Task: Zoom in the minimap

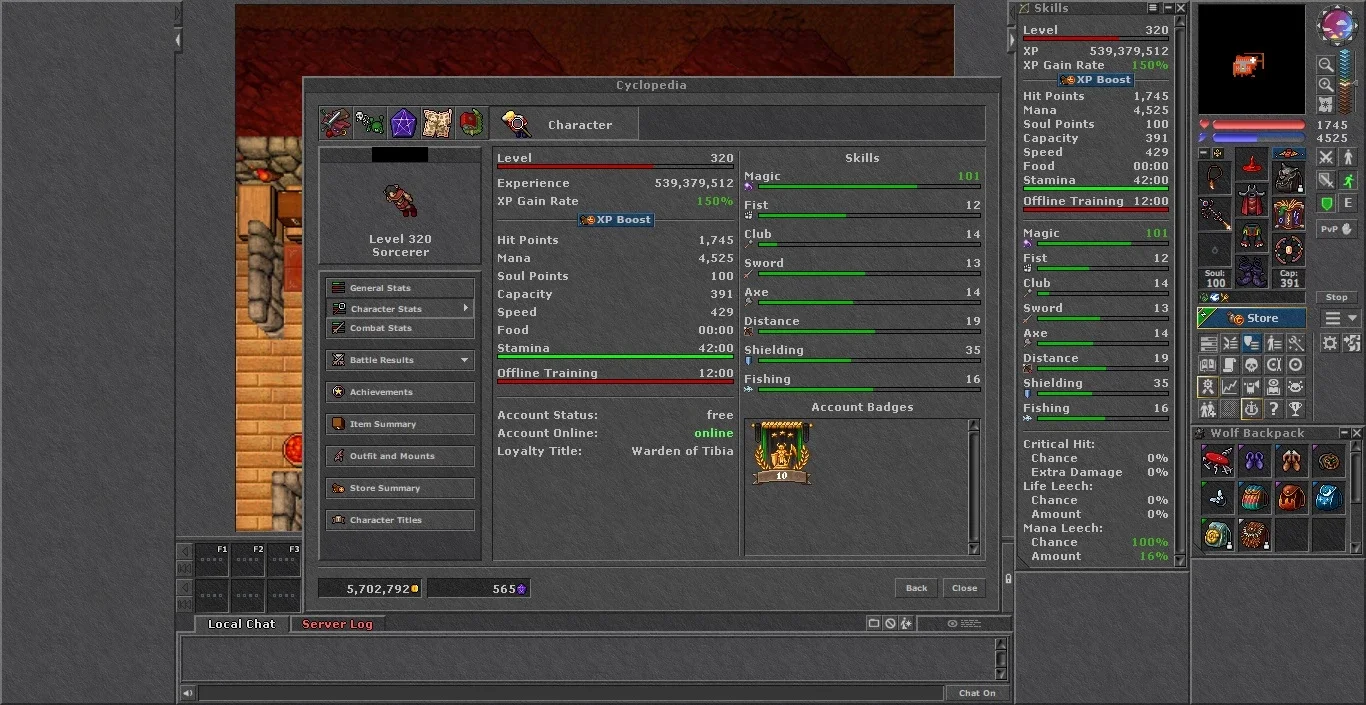Action: pos(1325,85)
